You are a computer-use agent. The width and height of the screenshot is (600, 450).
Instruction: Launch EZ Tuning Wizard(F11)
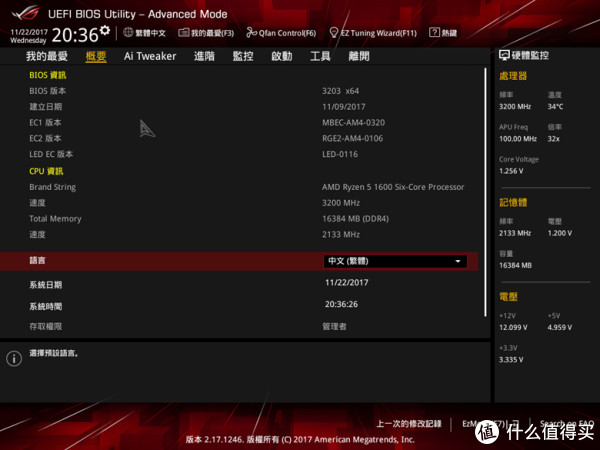click(373, 33)
